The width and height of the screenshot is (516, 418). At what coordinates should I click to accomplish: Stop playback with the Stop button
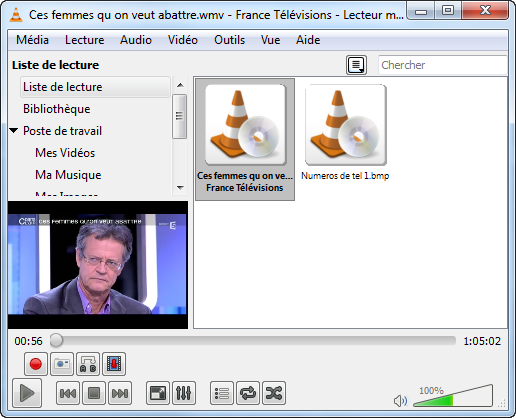pos(94,393)
